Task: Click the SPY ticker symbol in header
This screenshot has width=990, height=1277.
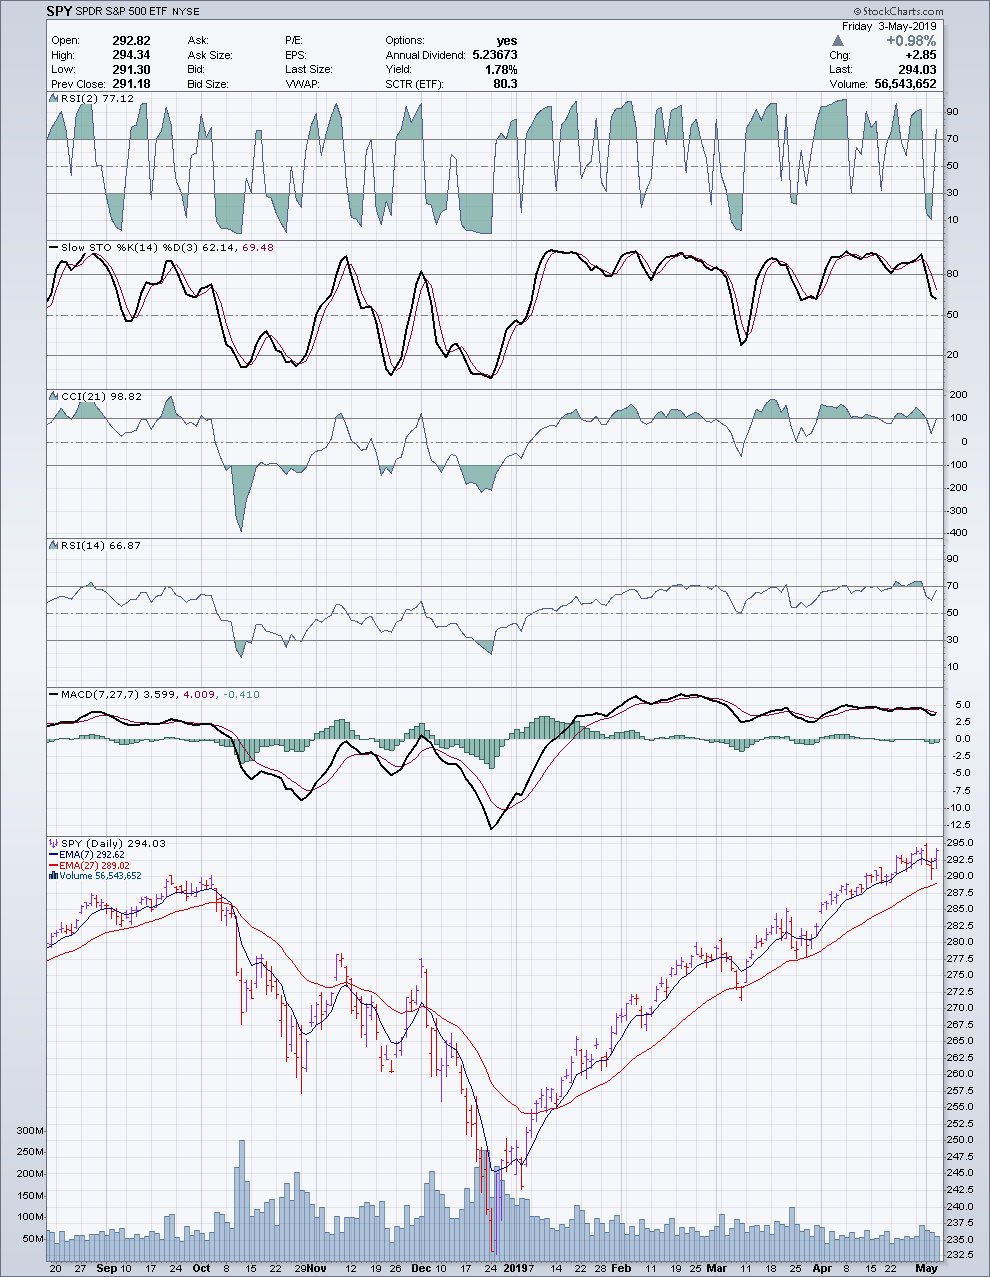Action: coord(59,11)
